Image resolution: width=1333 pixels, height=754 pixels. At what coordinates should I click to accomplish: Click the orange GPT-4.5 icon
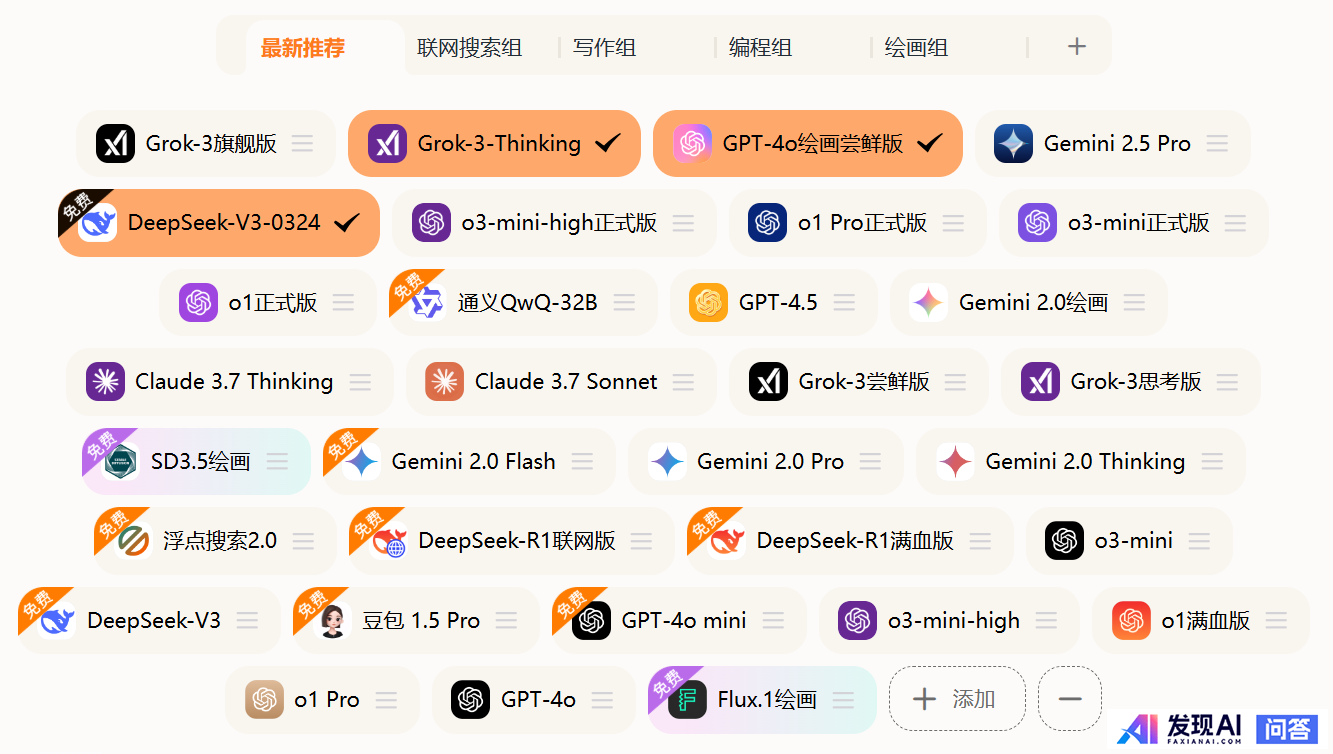click(708, 302)
